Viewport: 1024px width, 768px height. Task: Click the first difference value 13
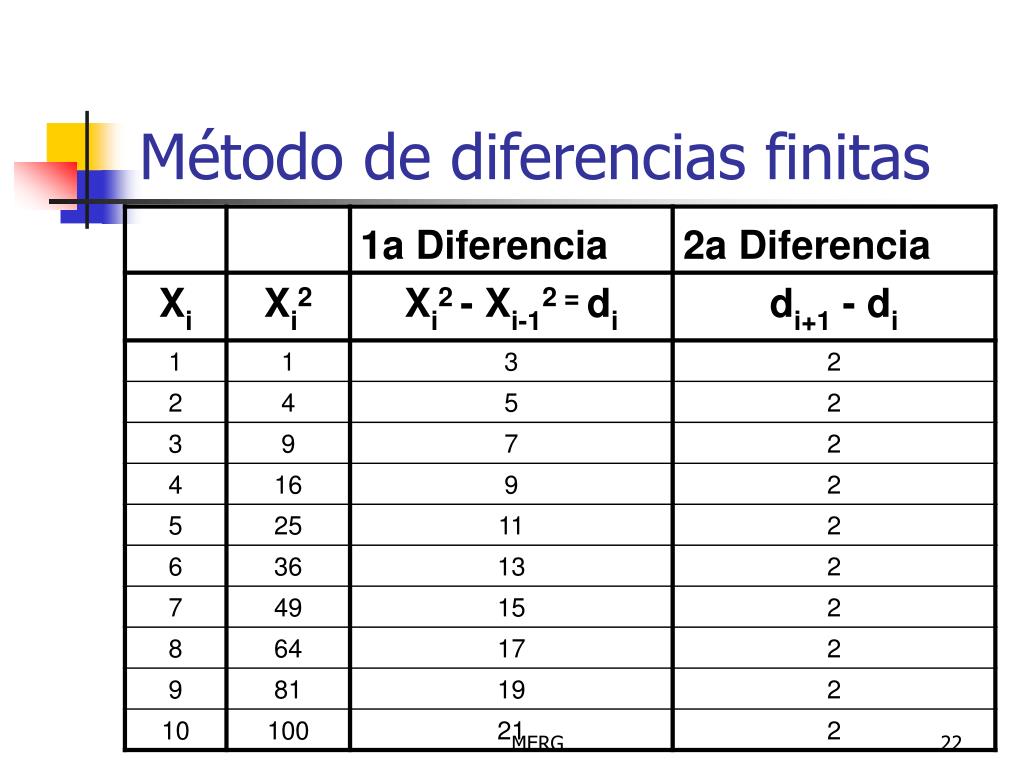pyautogui.click(x=511, y=566)
